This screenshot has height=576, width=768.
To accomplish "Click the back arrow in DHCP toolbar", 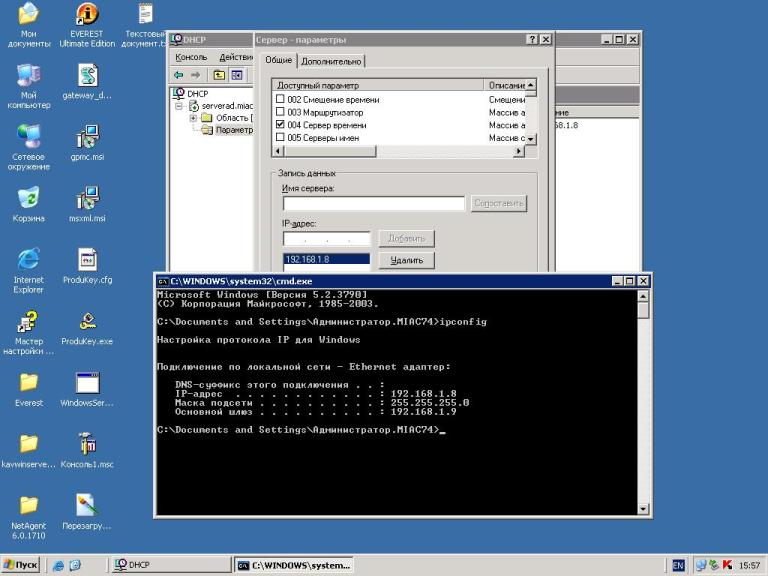I will [x=179, y=75].
